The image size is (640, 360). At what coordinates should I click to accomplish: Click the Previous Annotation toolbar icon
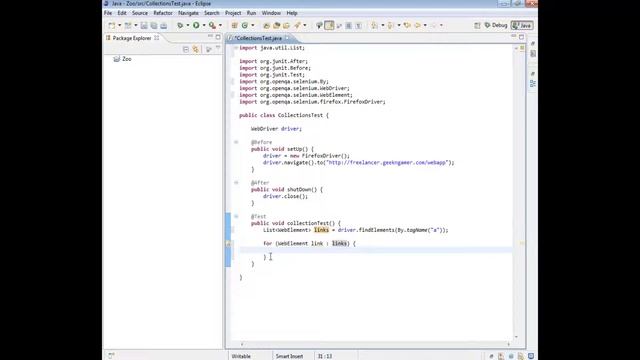pyautogui.click(x=391, y=25)
